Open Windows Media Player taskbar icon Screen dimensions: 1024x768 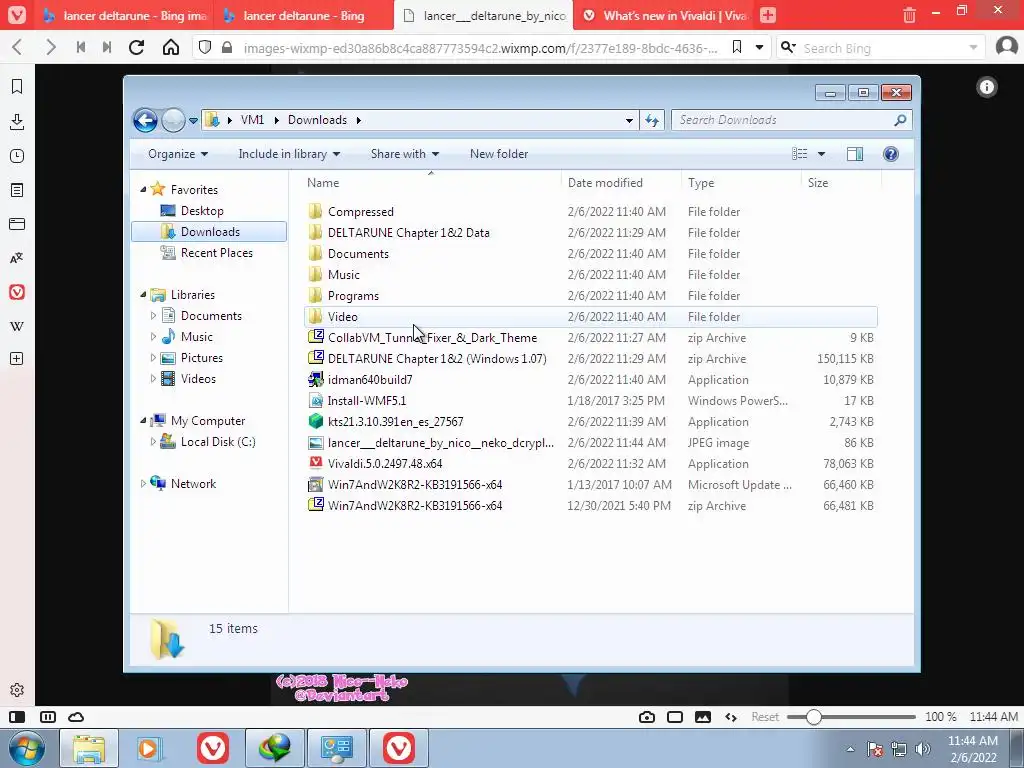[x=148, y=748]
